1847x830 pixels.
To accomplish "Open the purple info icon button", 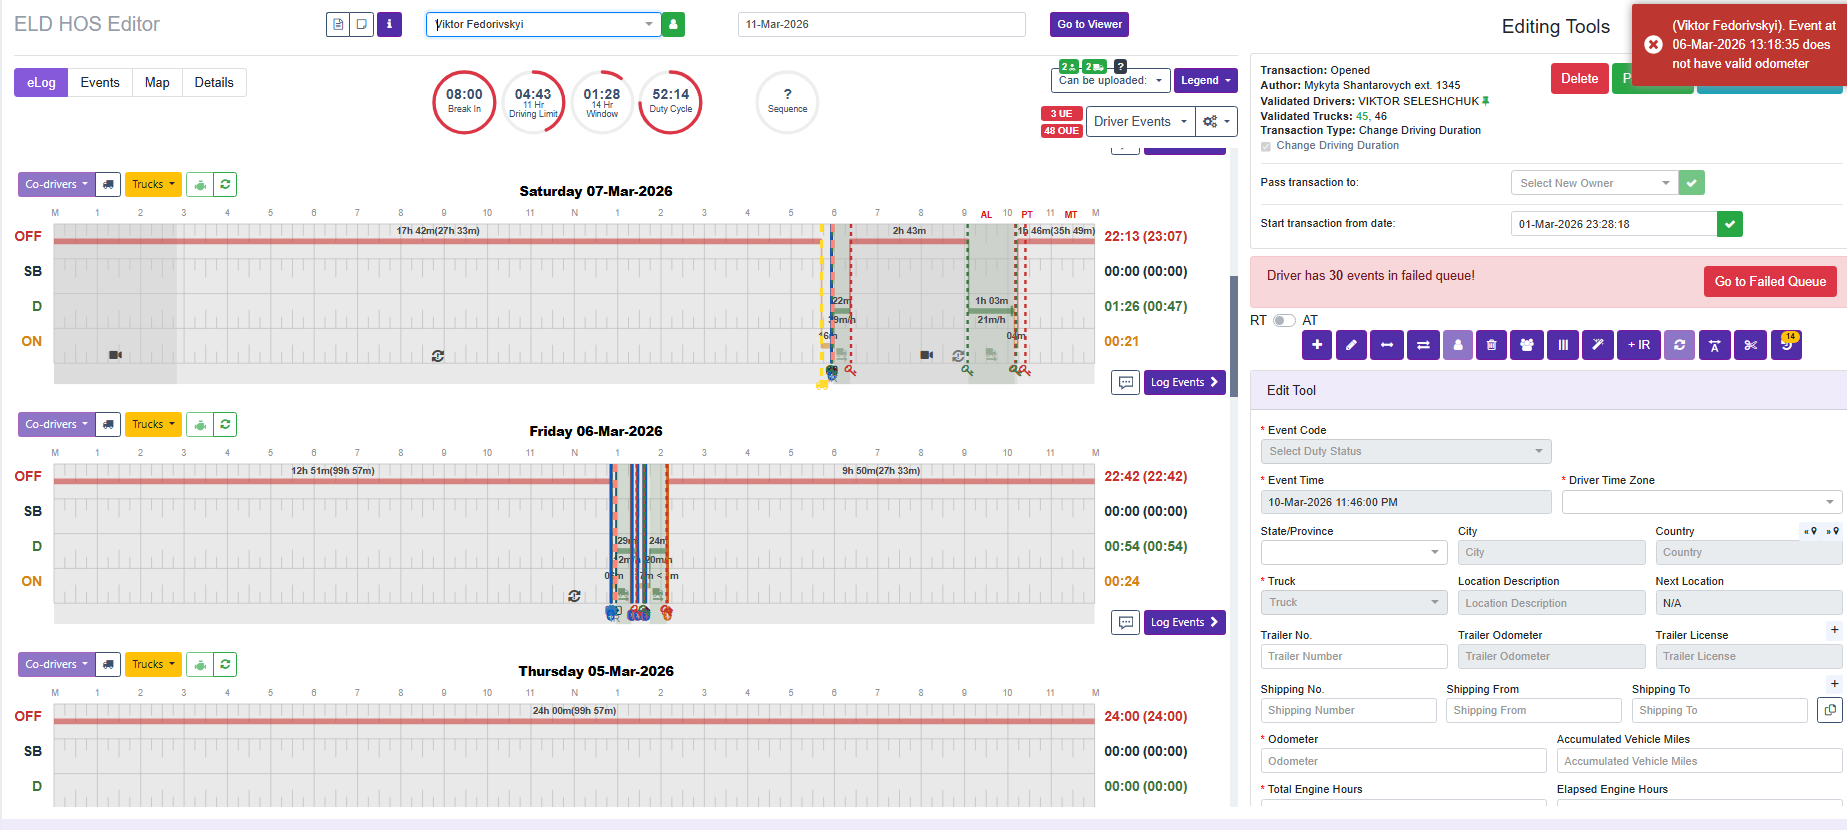I will 389,24.
